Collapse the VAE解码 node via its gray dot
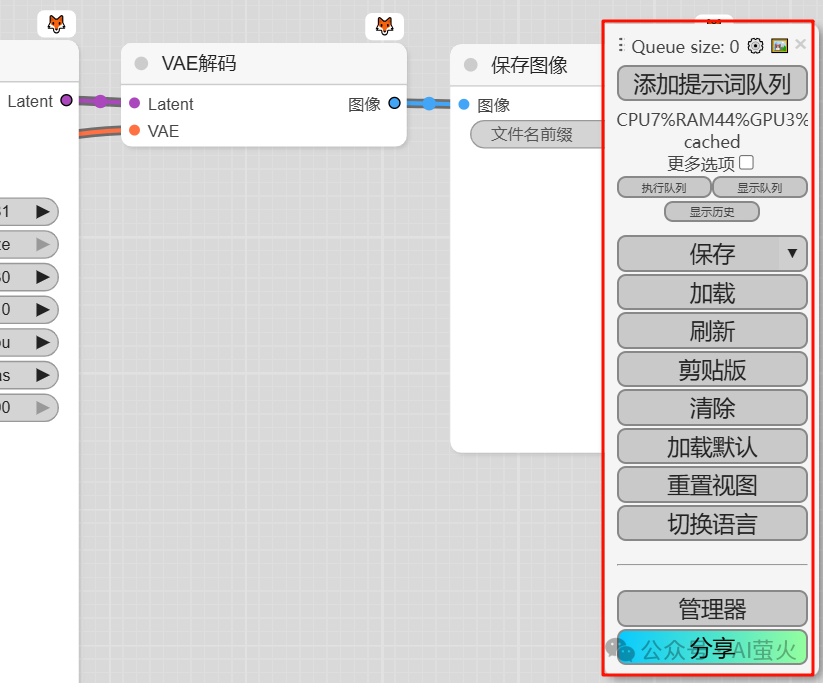 pos(141,63)
